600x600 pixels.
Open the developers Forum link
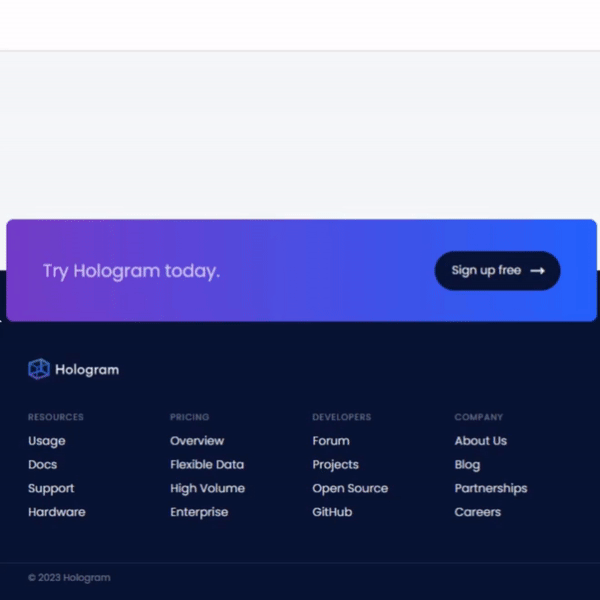[x=331, y=441]
